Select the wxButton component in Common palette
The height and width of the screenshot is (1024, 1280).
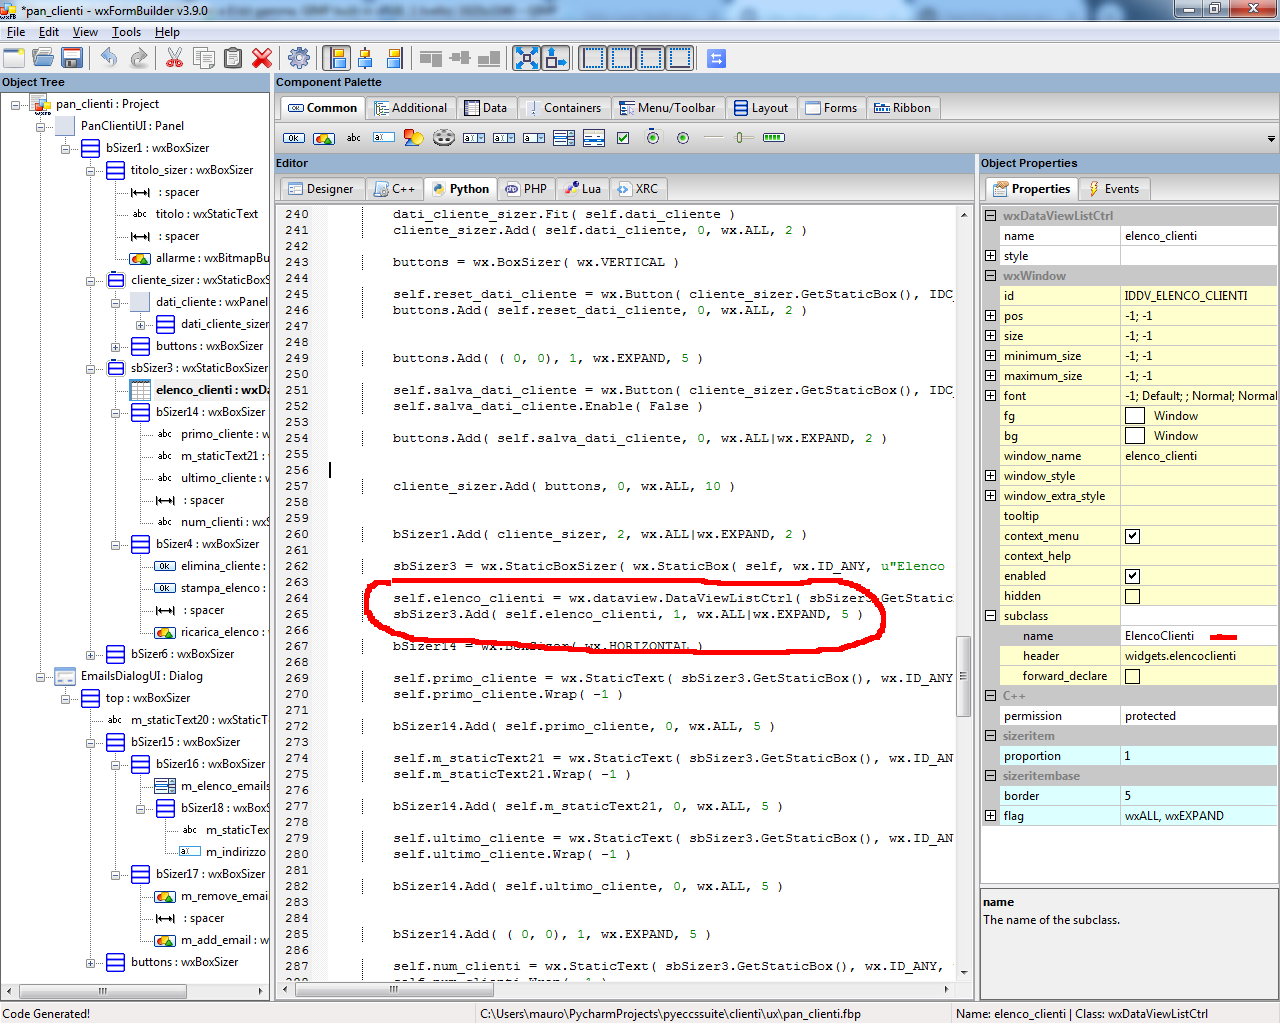click(x=293, y=137)
